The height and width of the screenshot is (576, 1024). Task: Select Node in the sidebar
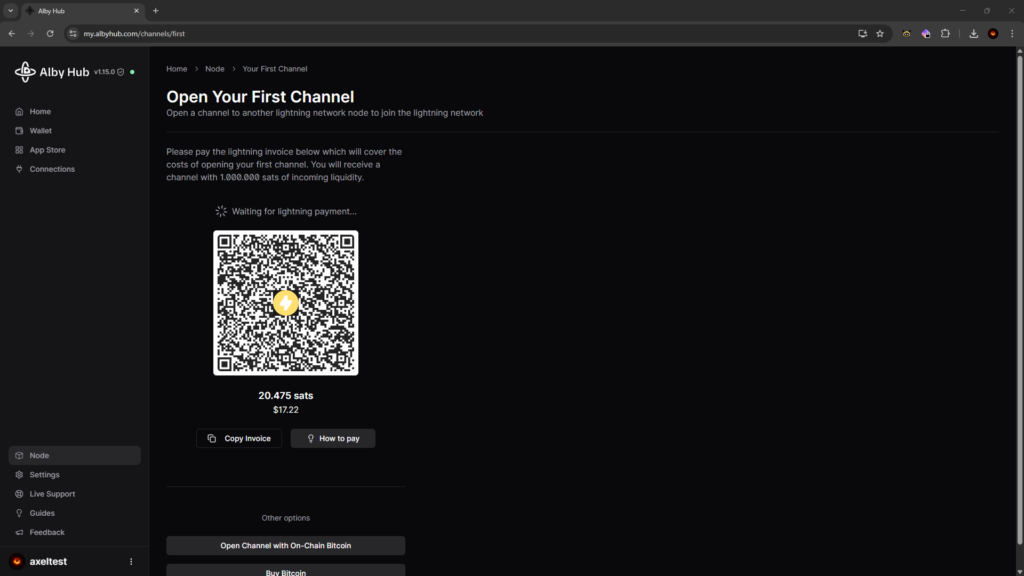point(39,456)
